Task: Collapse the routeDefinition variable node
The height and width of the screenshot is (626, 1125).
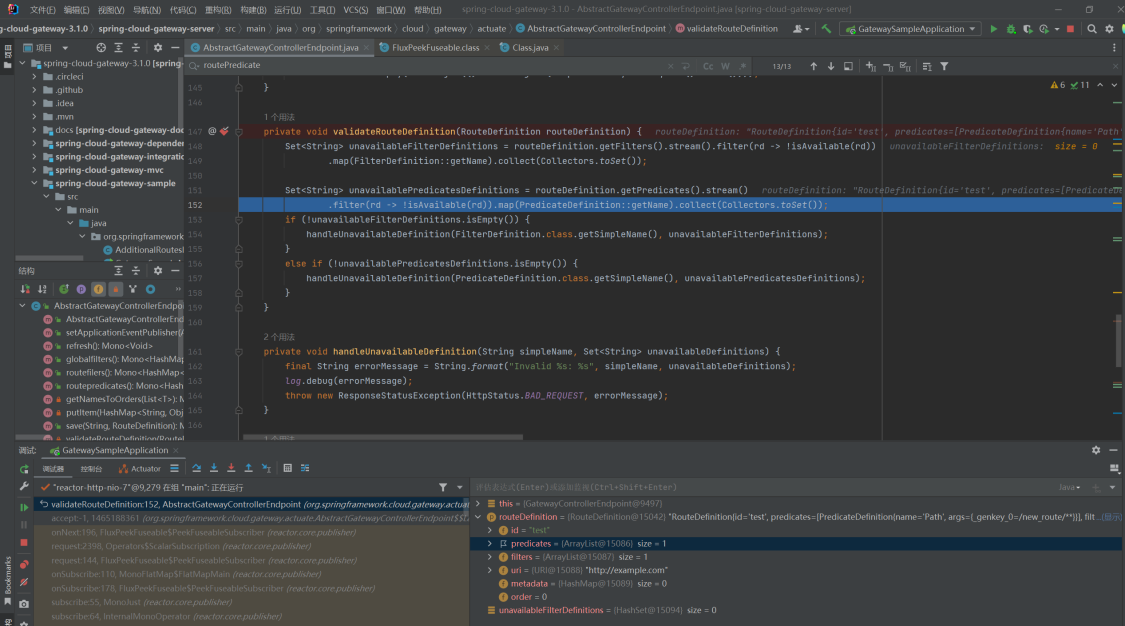Action: (479, 517)
